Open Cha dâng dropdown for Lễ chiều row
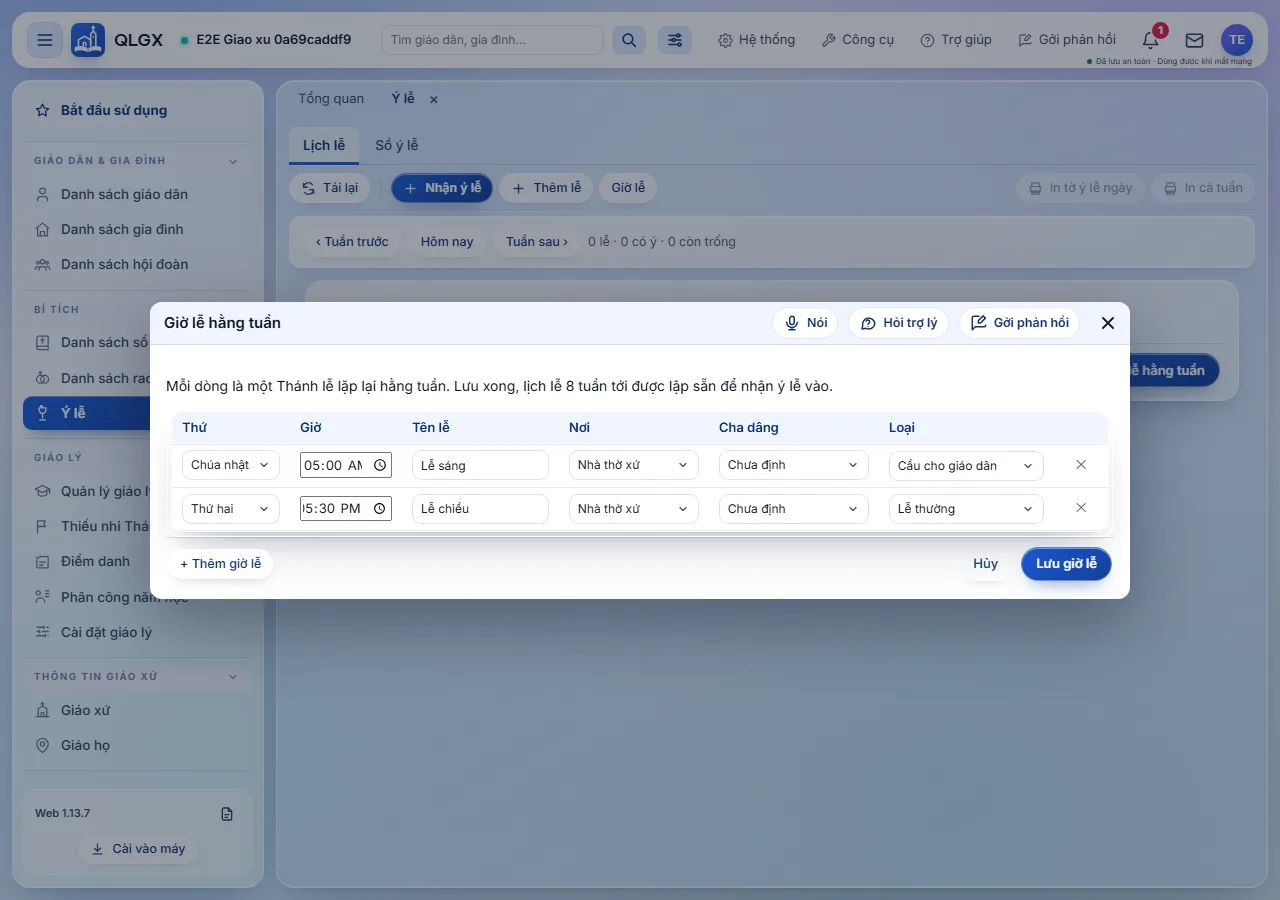 pyautogui.click(x=794, y=508)
